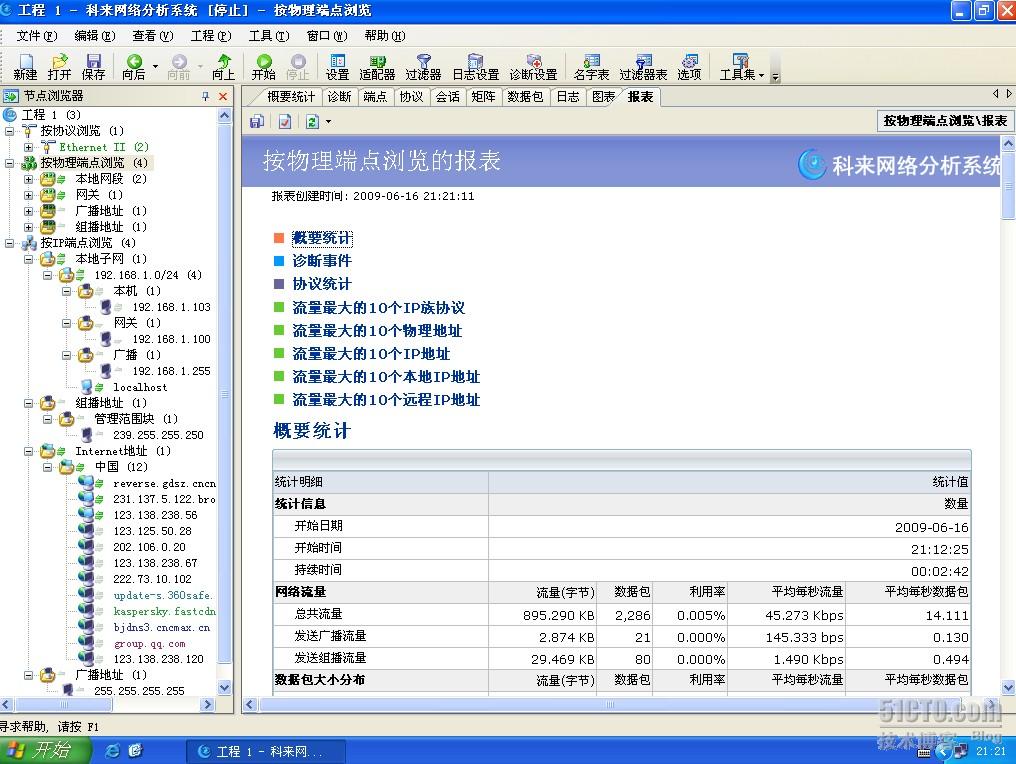Viewport: 1016px width, 764px height.
Task: Follow the 概要统计 report link
Action: (321, 238)
